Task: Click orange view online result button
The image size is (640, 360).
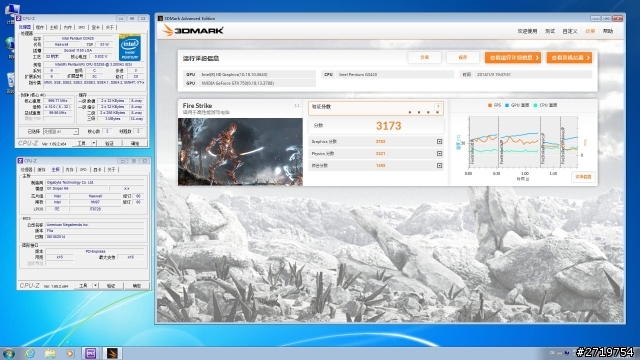Action: tap(569, 58)
